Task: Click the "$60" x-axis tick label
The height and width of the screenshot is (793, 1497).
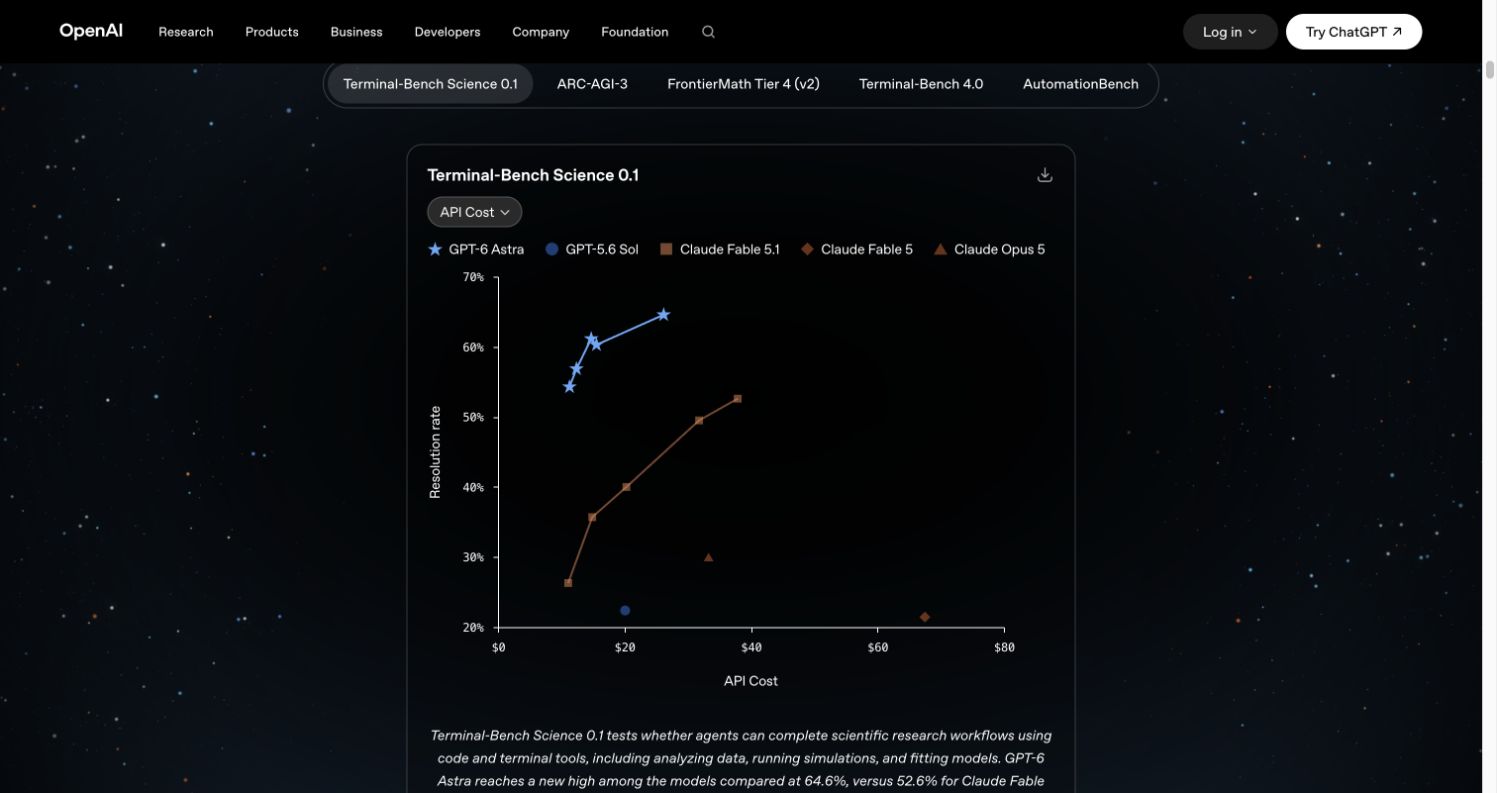Action: coord(878,647)
